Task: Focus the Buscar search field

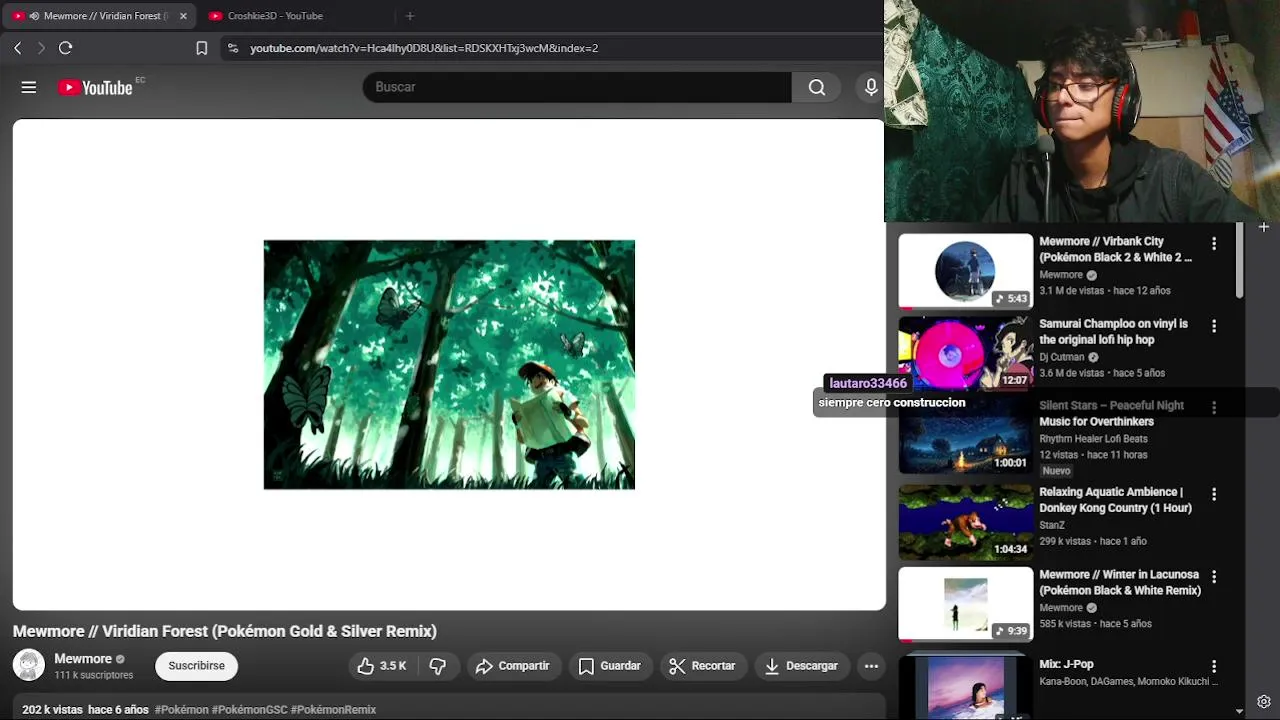Action: point(577,87)
